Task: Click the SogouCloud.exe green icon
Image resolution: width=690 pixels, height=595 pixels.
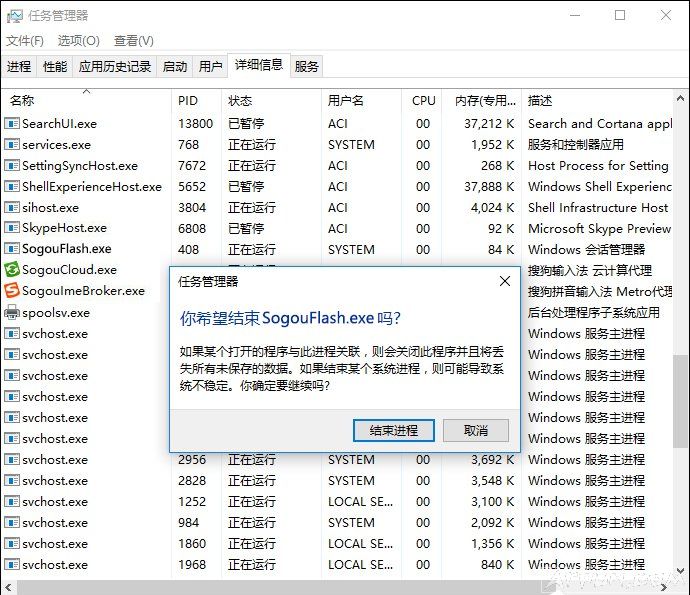Action: 12,270
